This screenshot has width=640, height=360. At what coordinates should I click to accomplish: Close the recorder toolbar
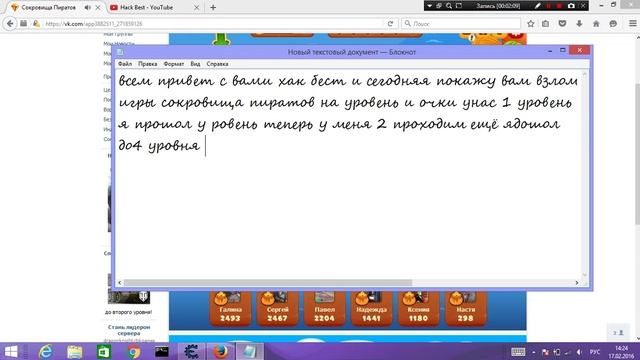pyautogui.click(x=583, y=6)
